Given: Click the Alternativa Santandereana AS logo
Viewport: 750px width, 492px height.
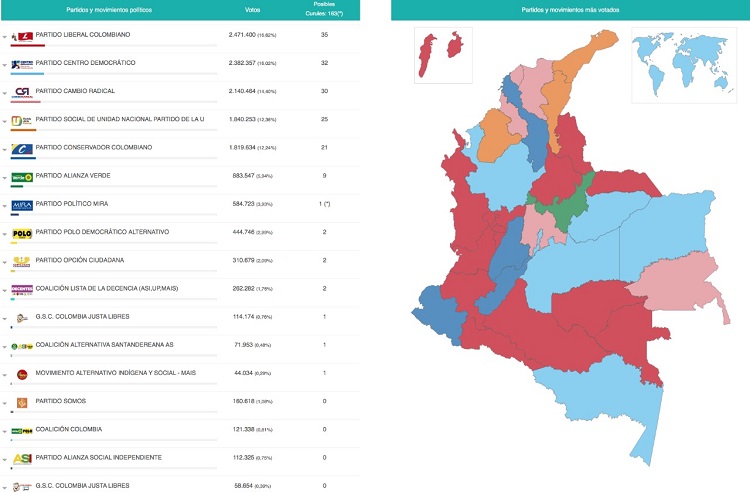Looking at the screenshot, I should coord(22,347).
